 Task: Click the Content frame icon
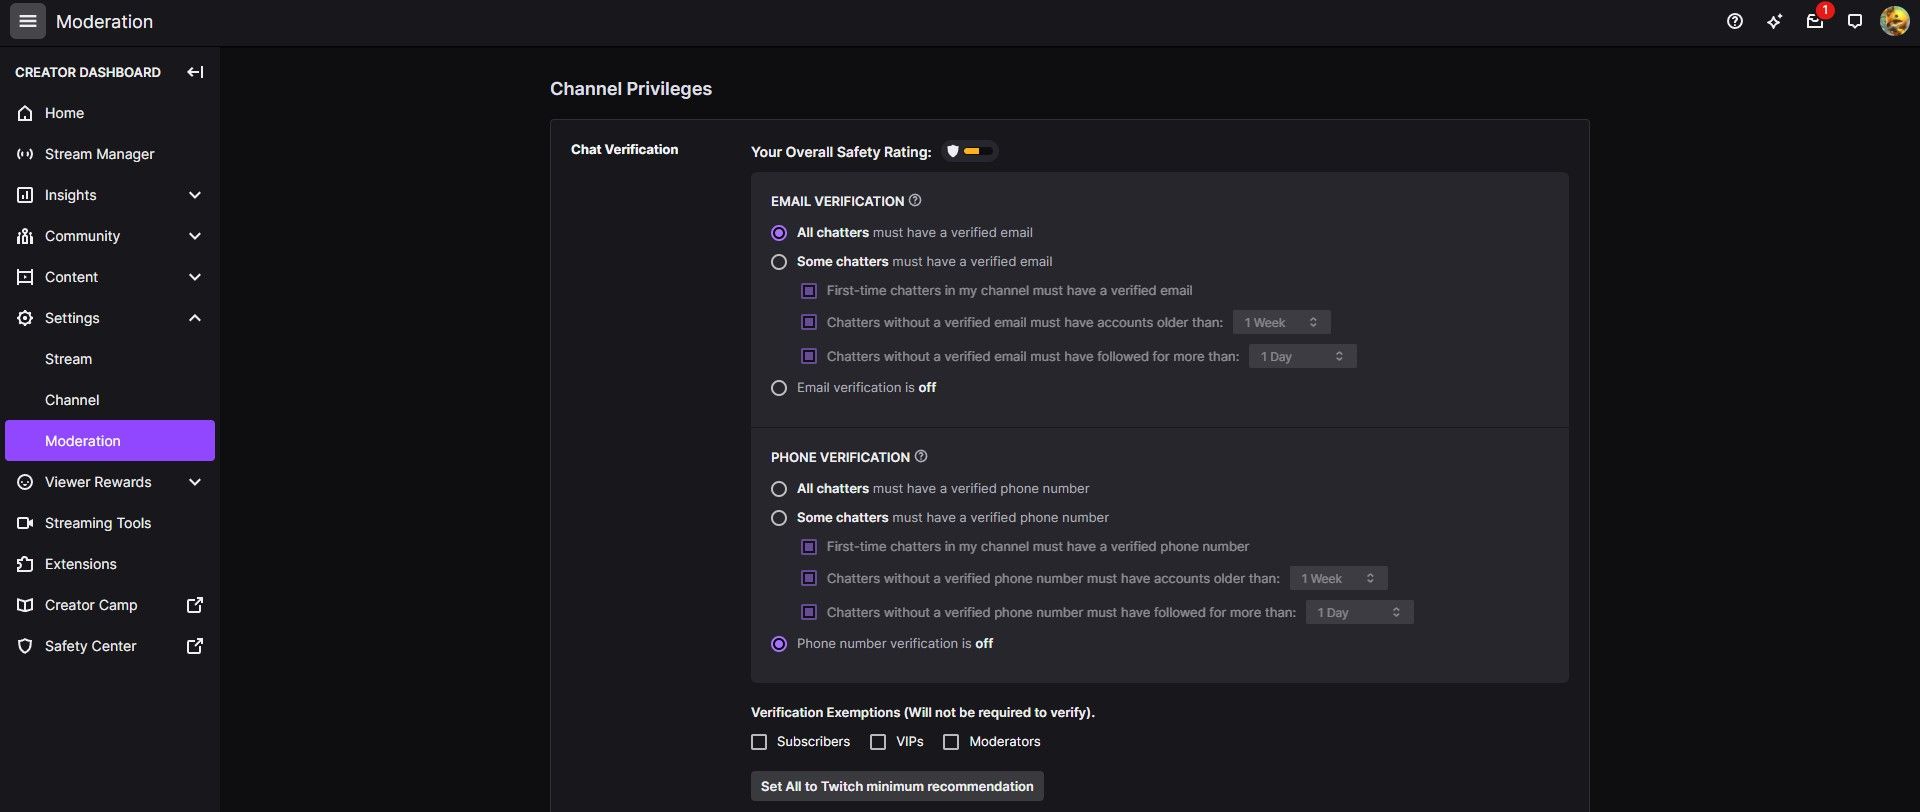click(x=25, y=277)
